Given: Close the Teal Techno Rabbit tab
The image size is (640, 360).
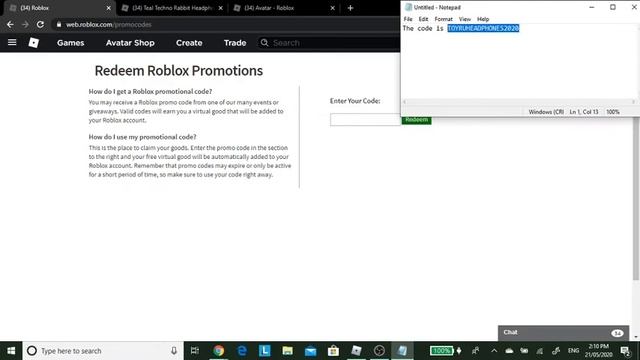Looking at the screenshot, I should (x=221, y=8).
